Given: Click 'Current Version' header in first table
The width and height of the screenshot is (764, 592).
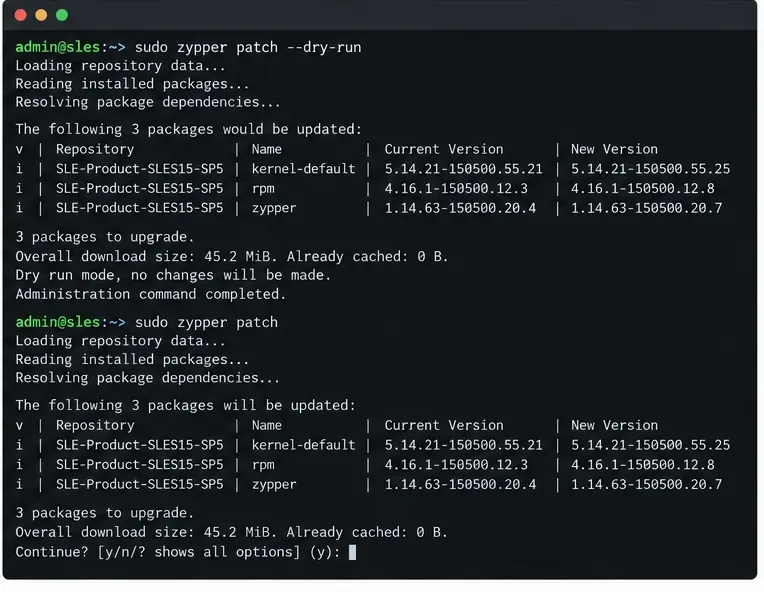Looking at the screenshot, I should click(444, 149).
